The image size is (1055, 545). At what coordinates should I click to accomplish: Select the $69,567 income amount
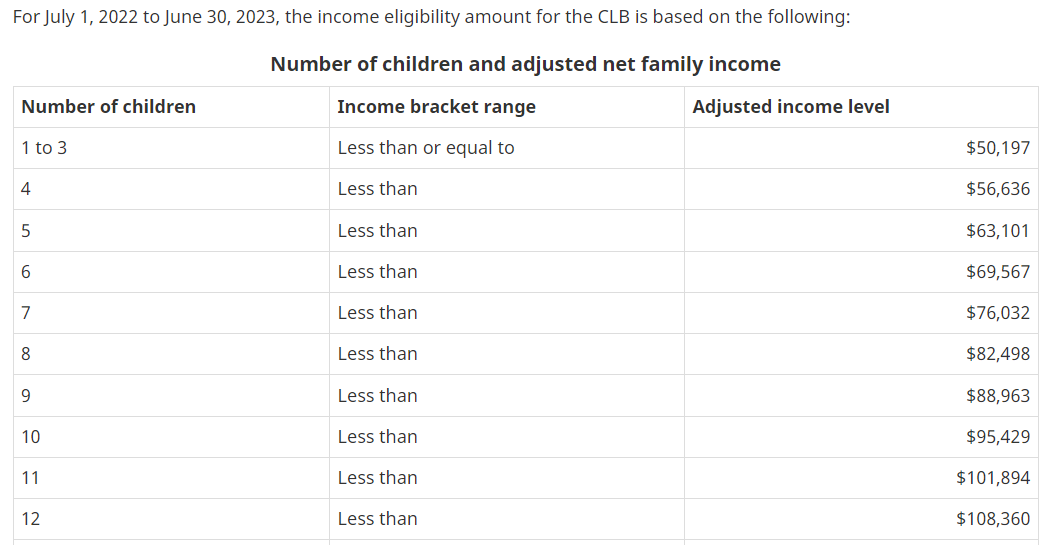pos(997,272)
